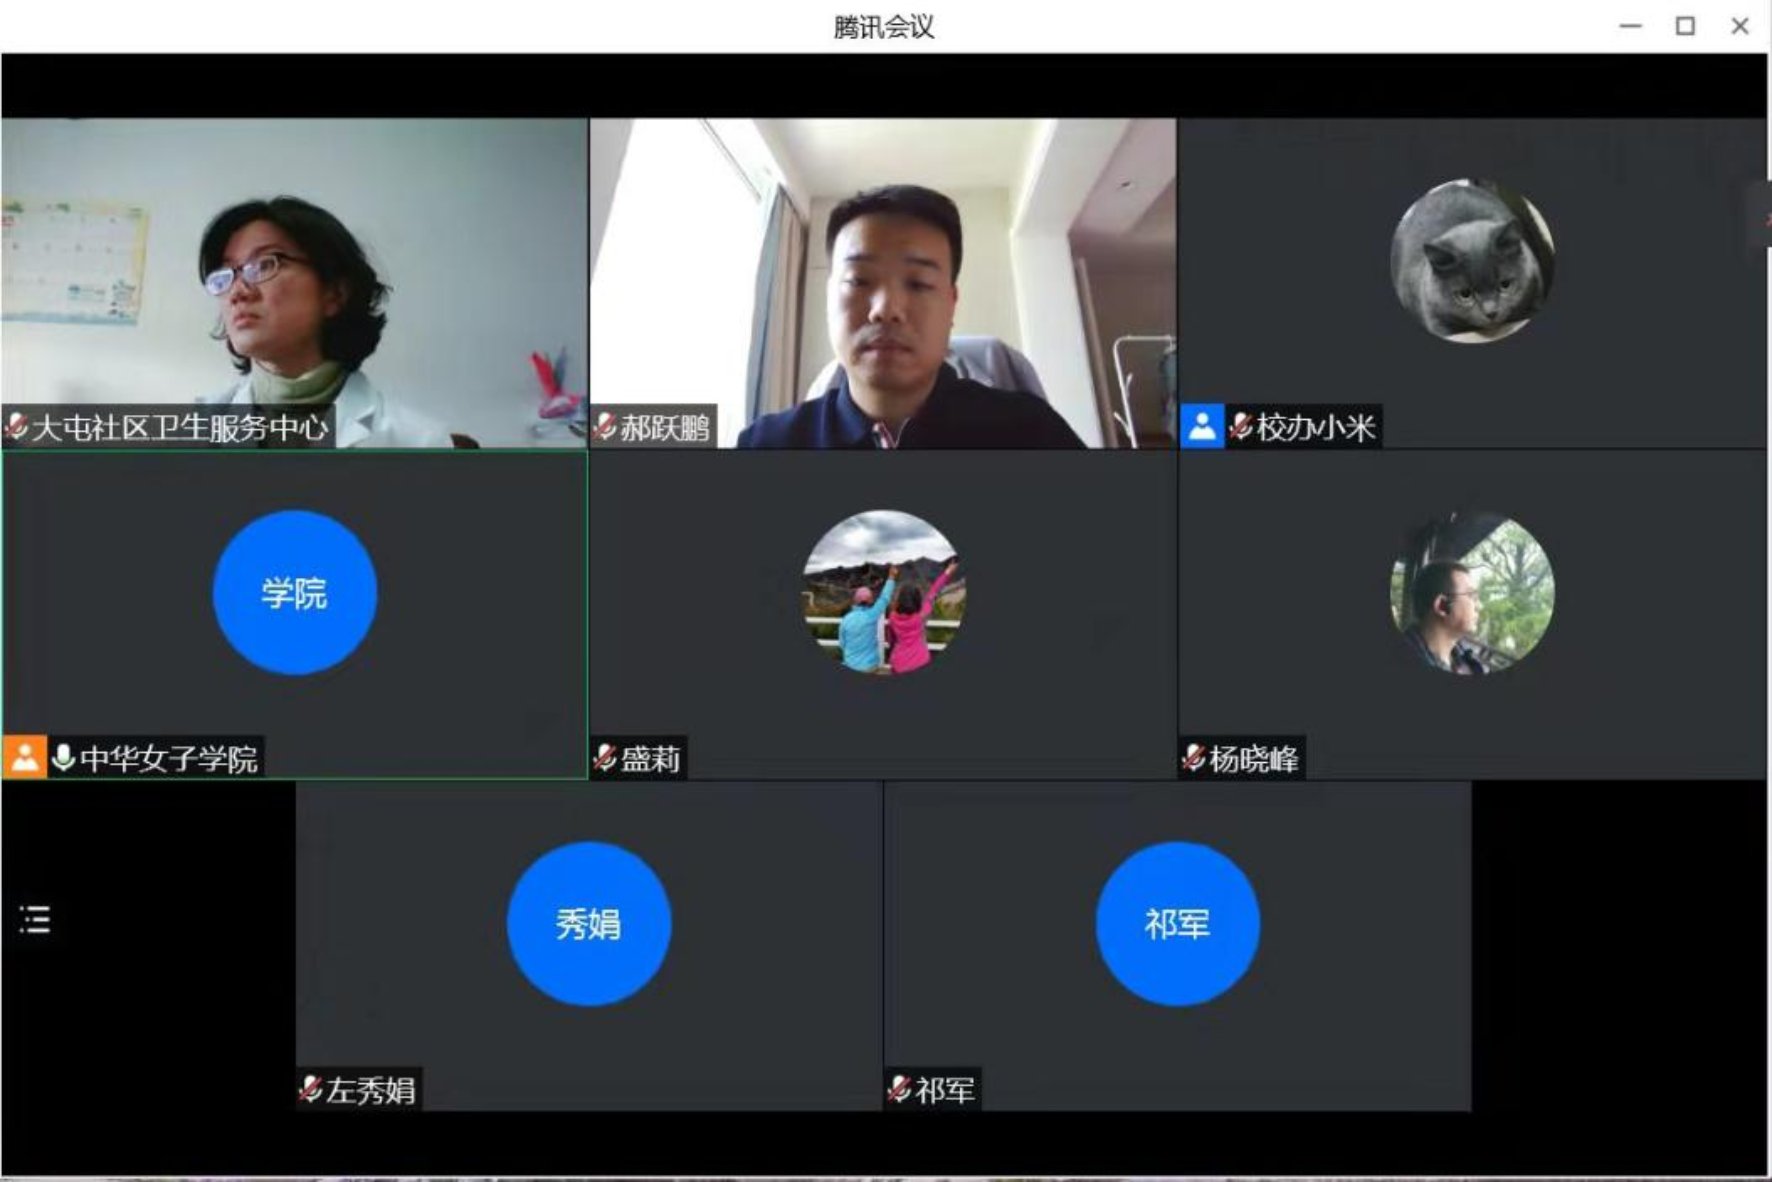The image size is (1772, 1182).
Task: Click the muted microphone icon beside 大屯社区卫生服务中心
Action: tap(16, 427)
